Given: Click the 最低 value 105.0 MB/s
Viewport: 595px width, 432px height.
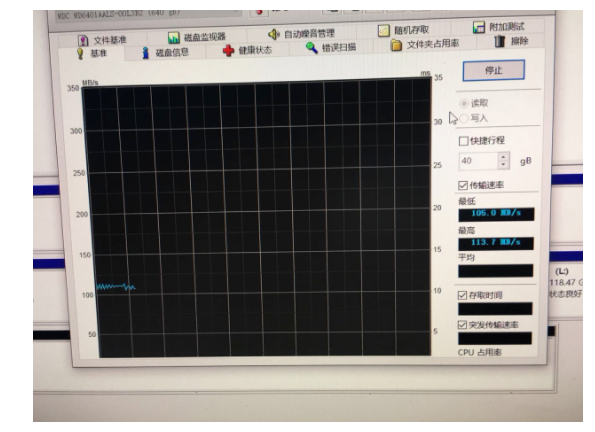Looking at the screenshot, I should pyautogui.click(x=496, y=214).
